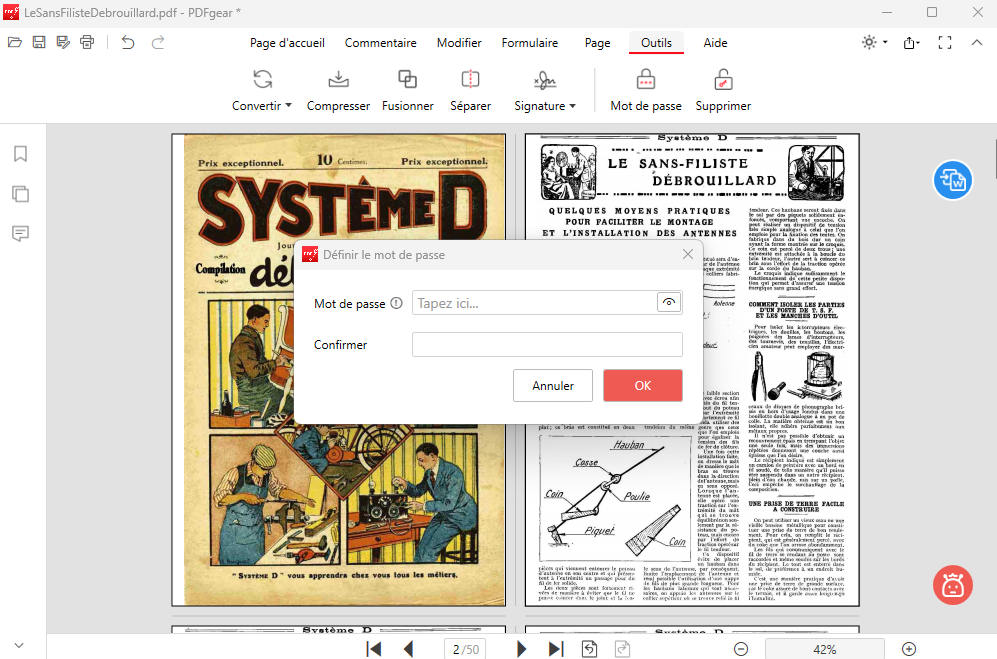Save the document with the floppy icon
This screenshot has height=659, width=997.
point(39,43)
